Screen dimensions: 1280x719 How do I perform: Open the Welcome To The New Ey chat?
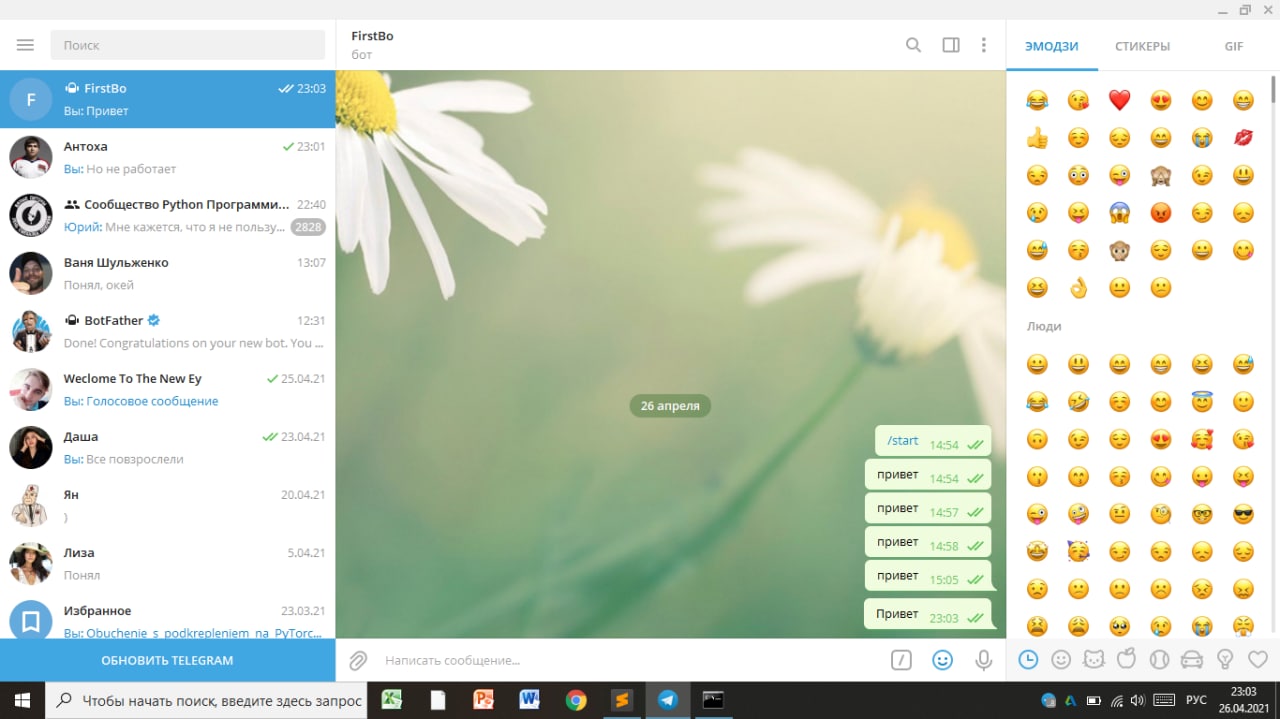click(168, 389)
